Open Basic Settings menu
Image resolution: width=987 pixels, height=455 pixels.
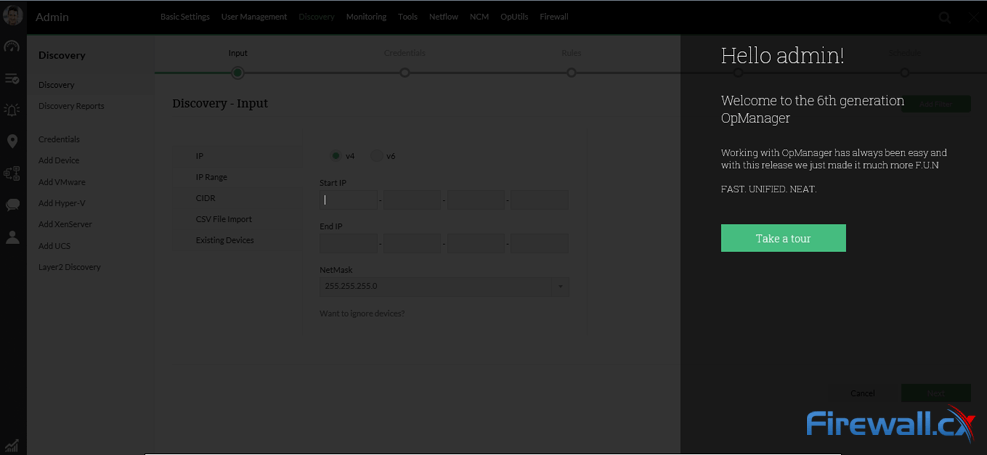click(185, 17)
